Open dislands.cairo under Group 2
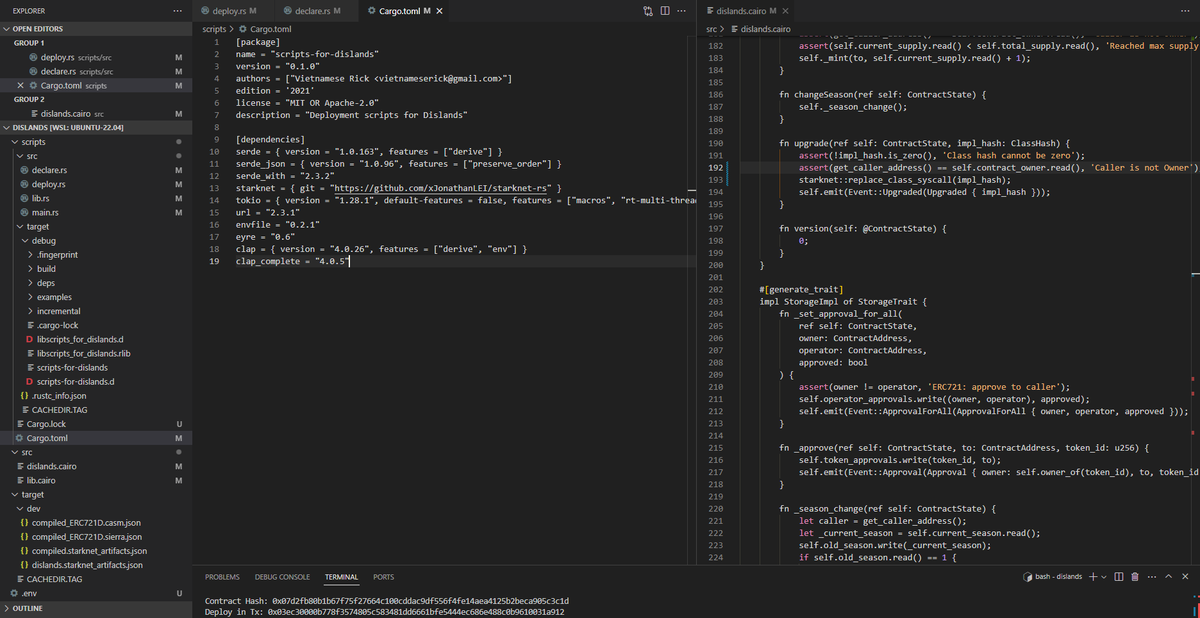Viewport: 1200px width, 618px height. pos(96,114)
